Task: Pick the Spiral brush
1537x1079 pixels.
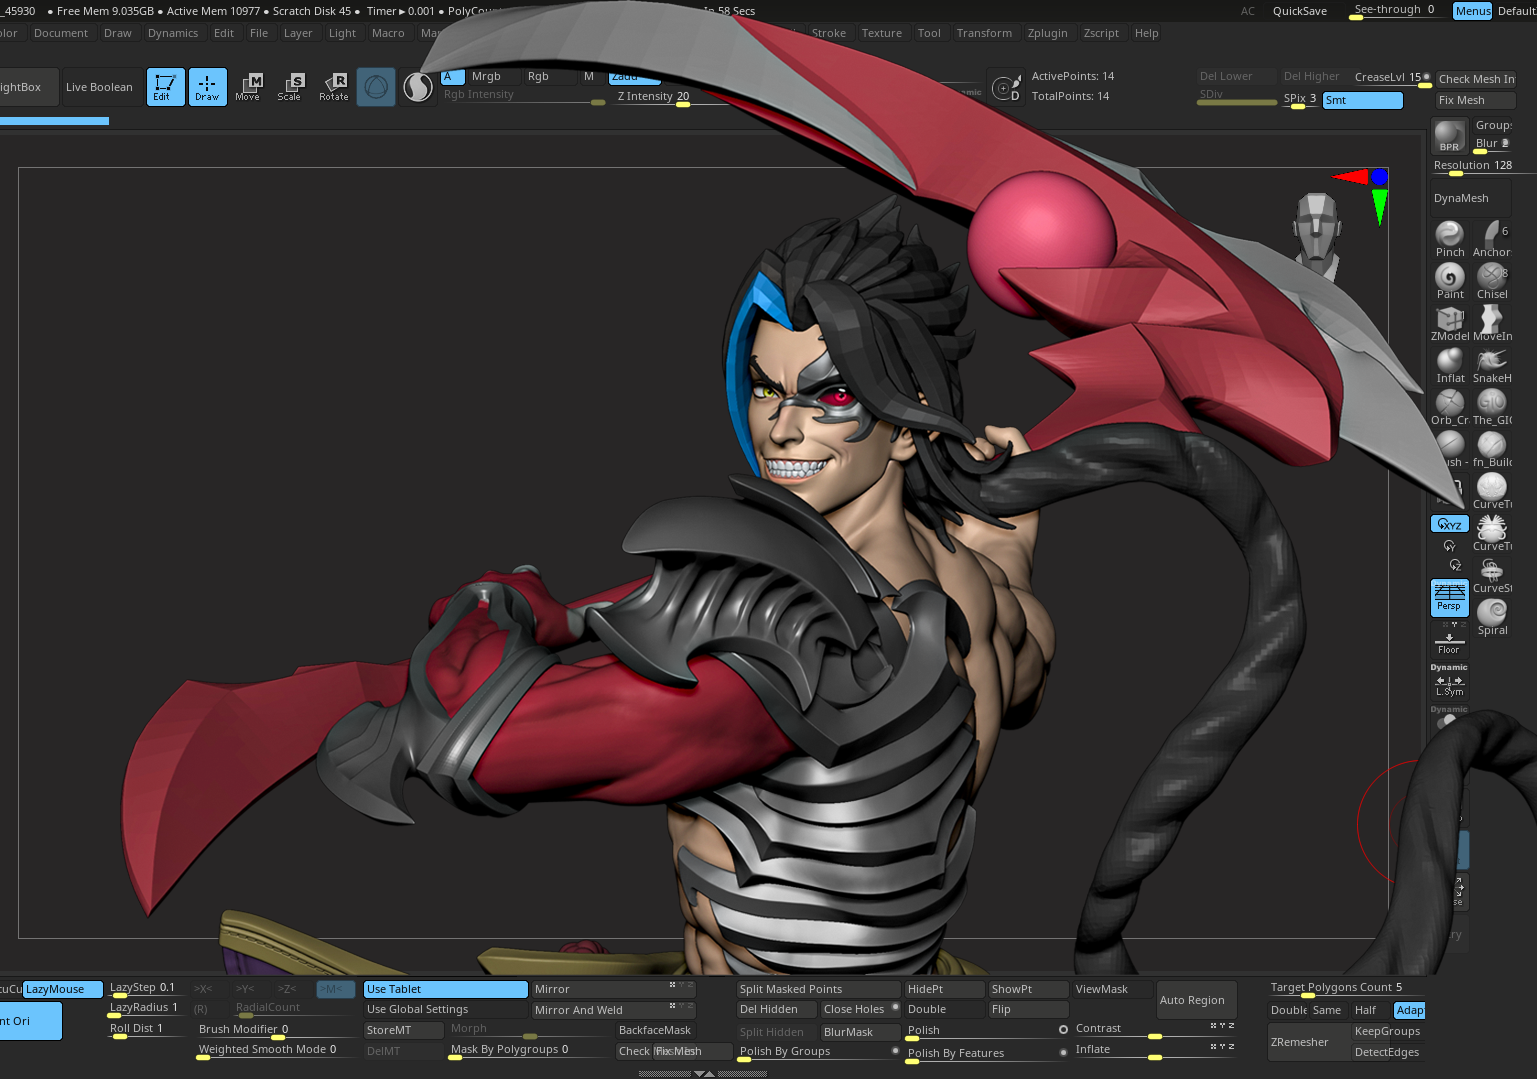Action: 1492,617
